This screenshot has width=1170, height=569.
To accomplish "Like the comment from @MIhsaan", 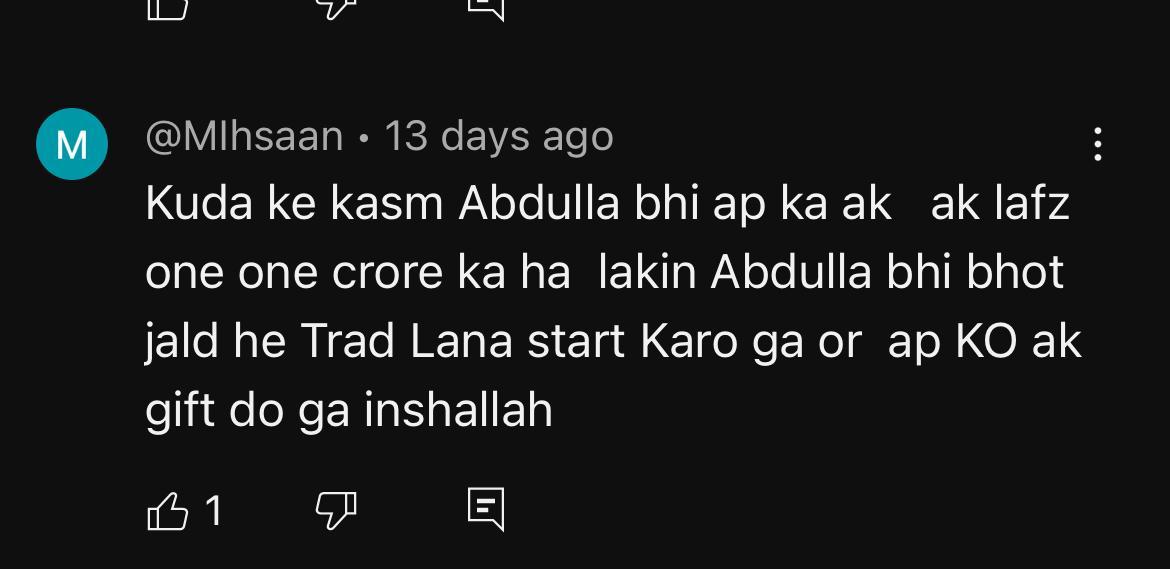I will 168,511.
